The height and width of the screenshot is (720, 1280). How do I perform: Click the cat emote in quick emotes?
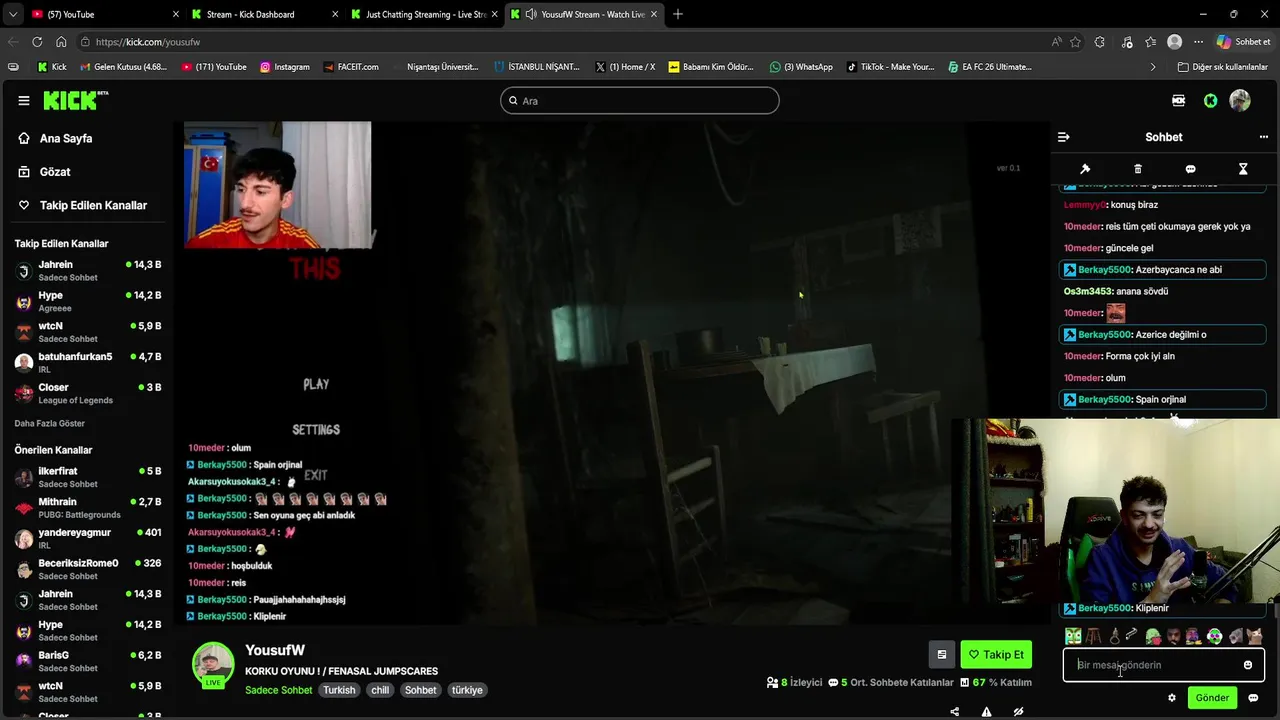point(1254,636)
